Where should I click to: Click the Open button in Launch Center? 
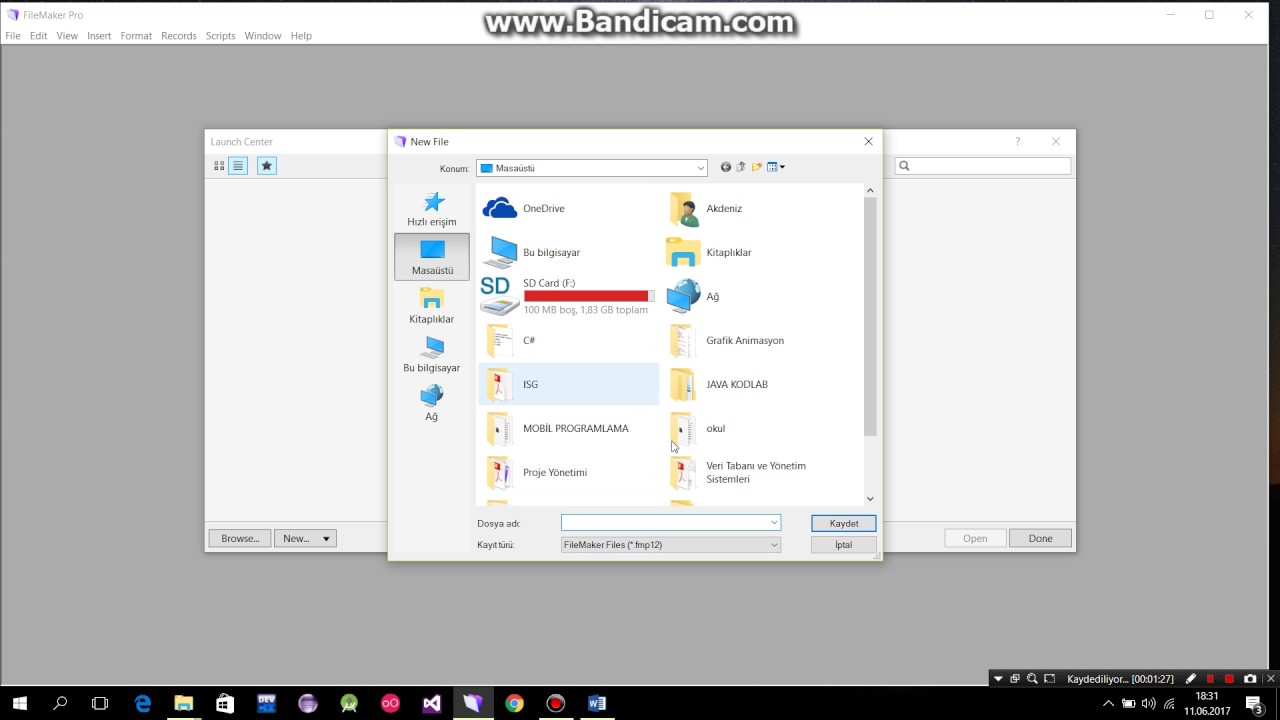point(975,538)
